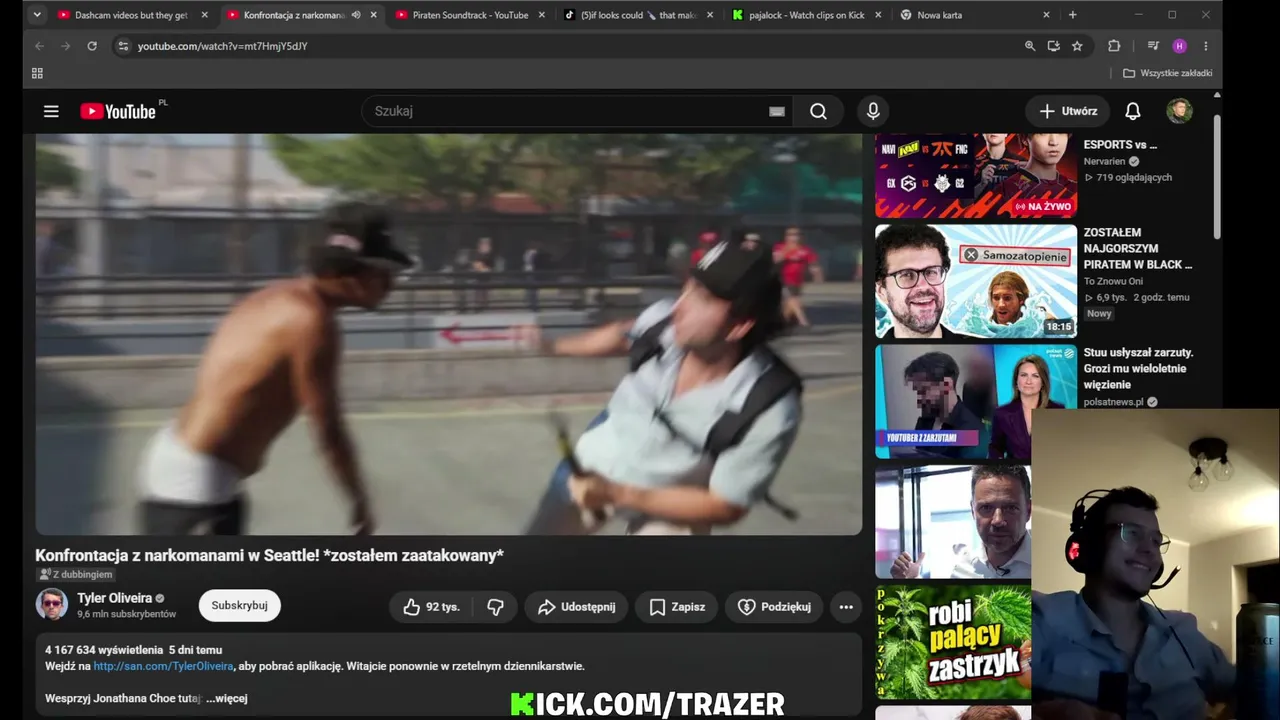The image size is (1280, 720).
Task: Go to the YouTube home logo
Action: [x=118, y=111]
